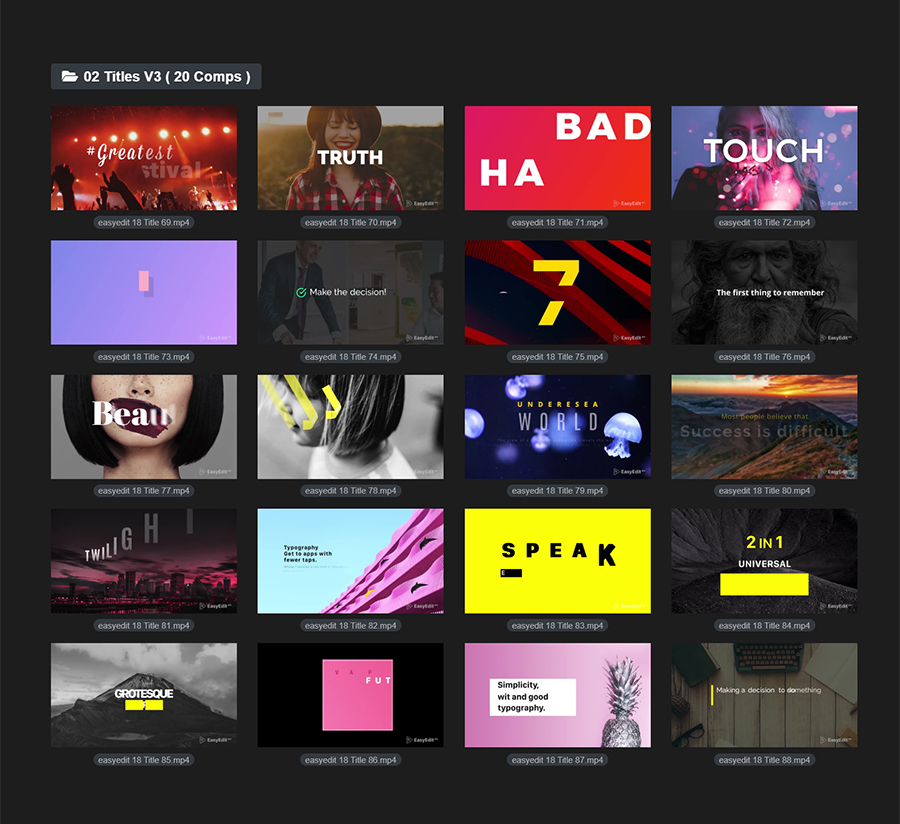Select the TRUTH title thumbnail
This screenshot has width=900, height=824.
(x=350, y=158)
